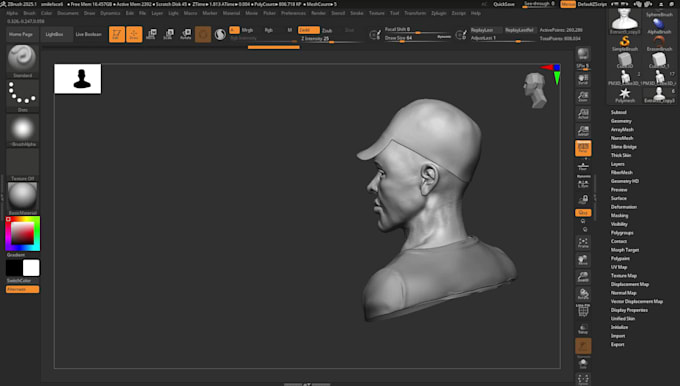Select the AlphaBrush tool
Screen dimensions: 680x386
tap(659, 25)
